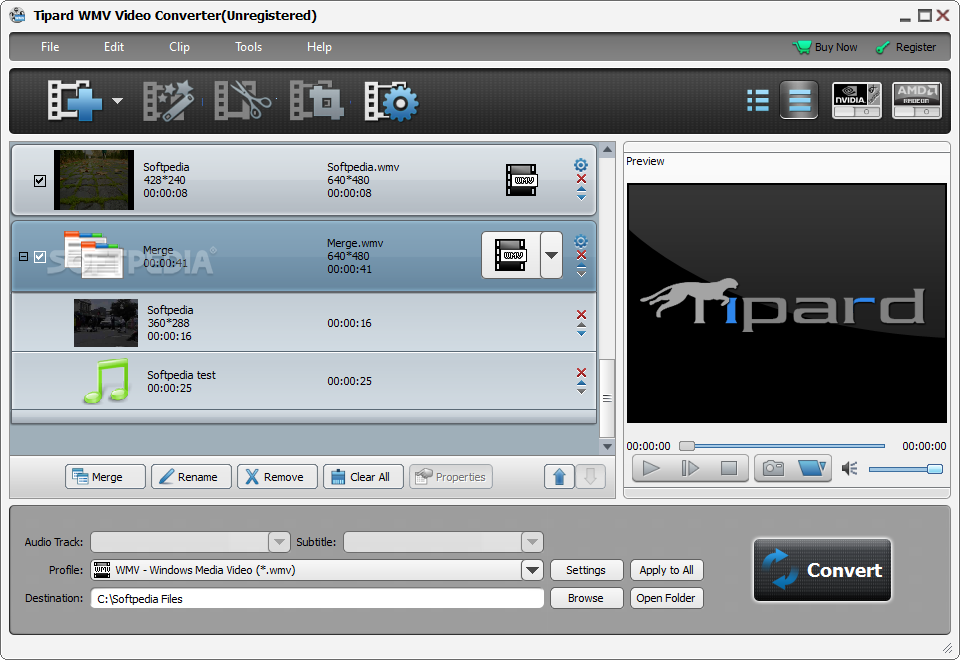The image size is (960, 660).
Task: Click the preview timeline seek slider
Action: tap(782, 446)
